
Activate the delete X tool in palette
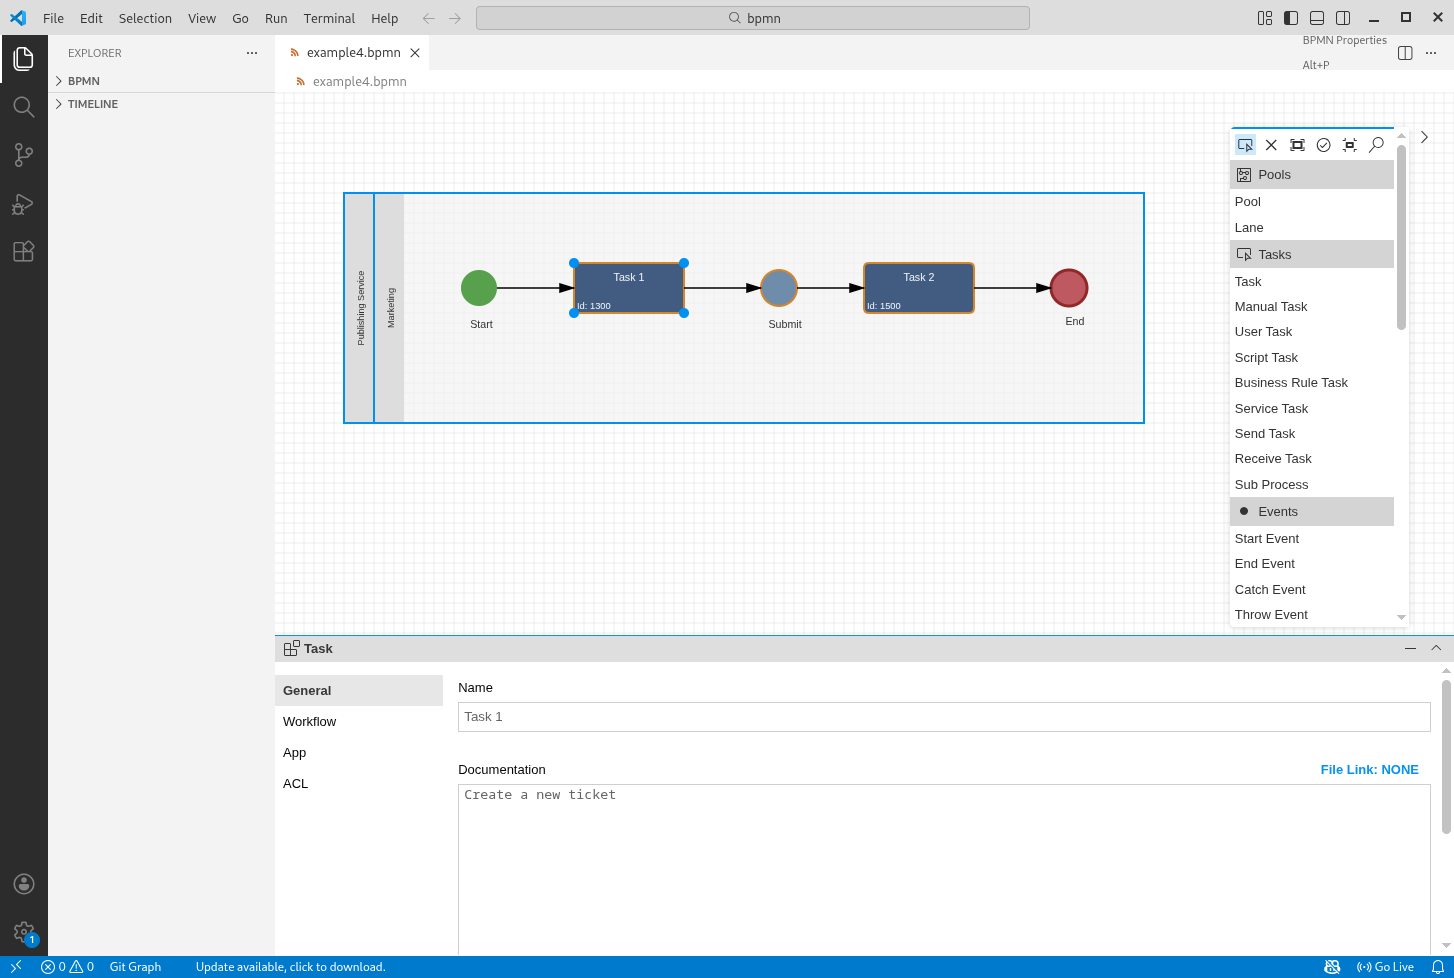(x=1271, y=145)
